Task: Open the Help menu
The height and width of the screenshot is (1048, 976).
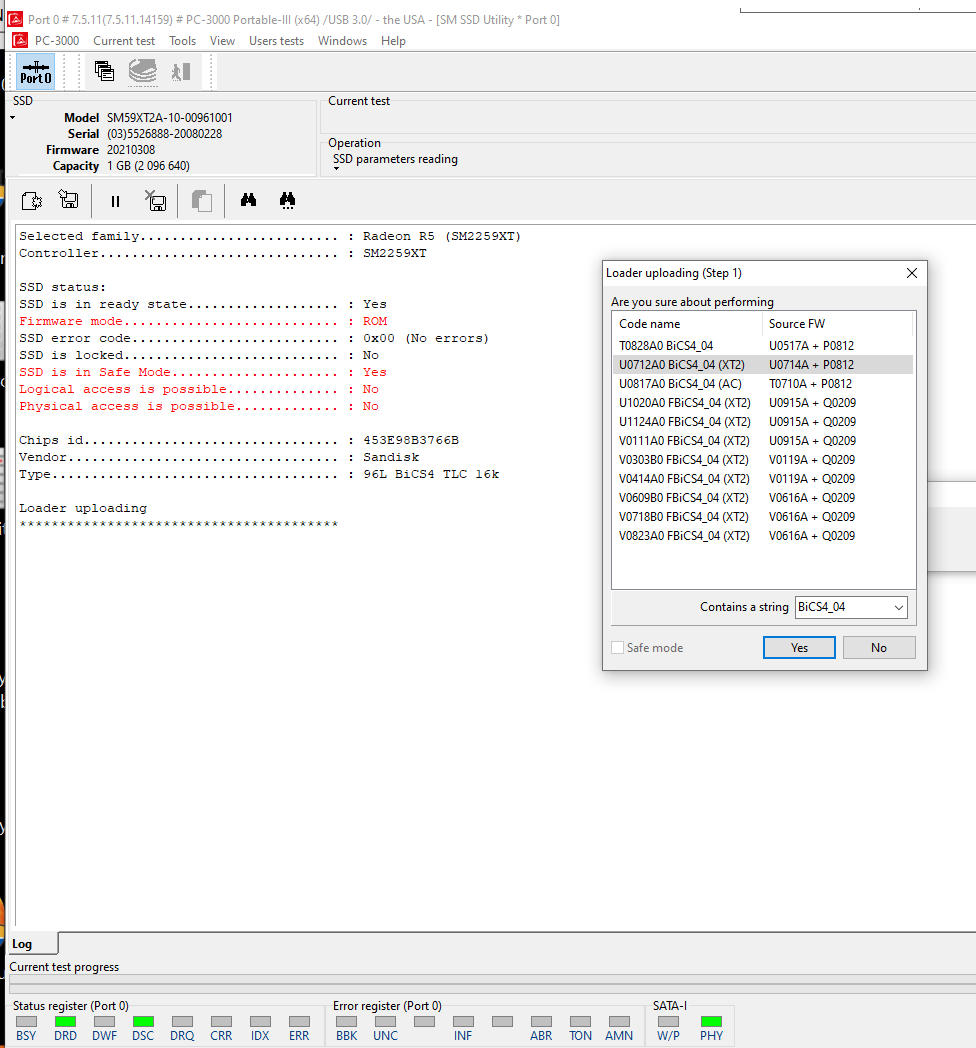Action: pyautogui.click(x=393, y=41)
